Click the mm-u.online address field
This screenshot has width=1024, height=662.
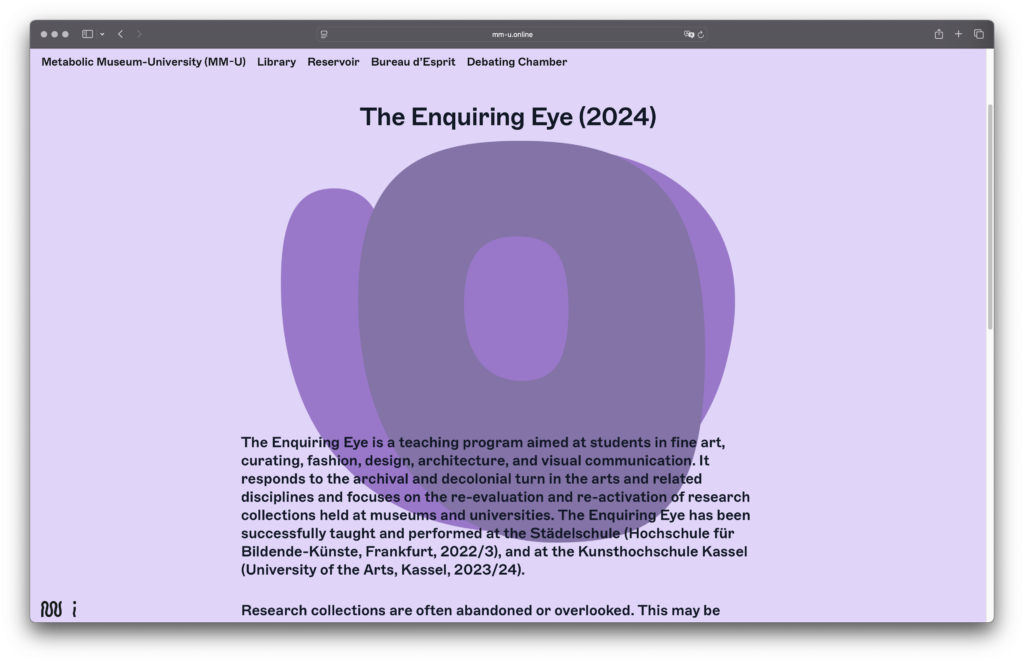[512, 34]
